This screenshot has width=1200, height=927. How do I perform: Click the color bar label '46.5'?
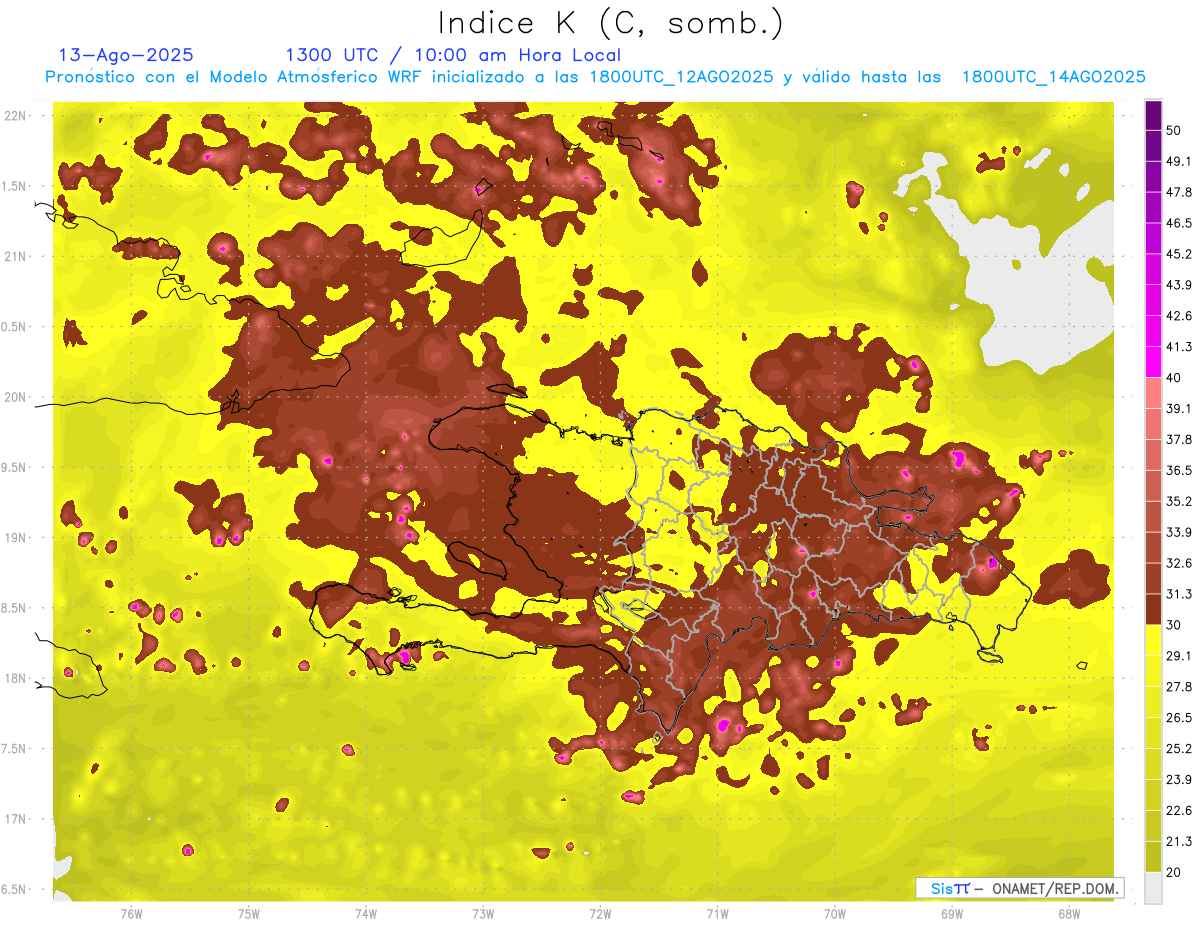[1180, 223]
